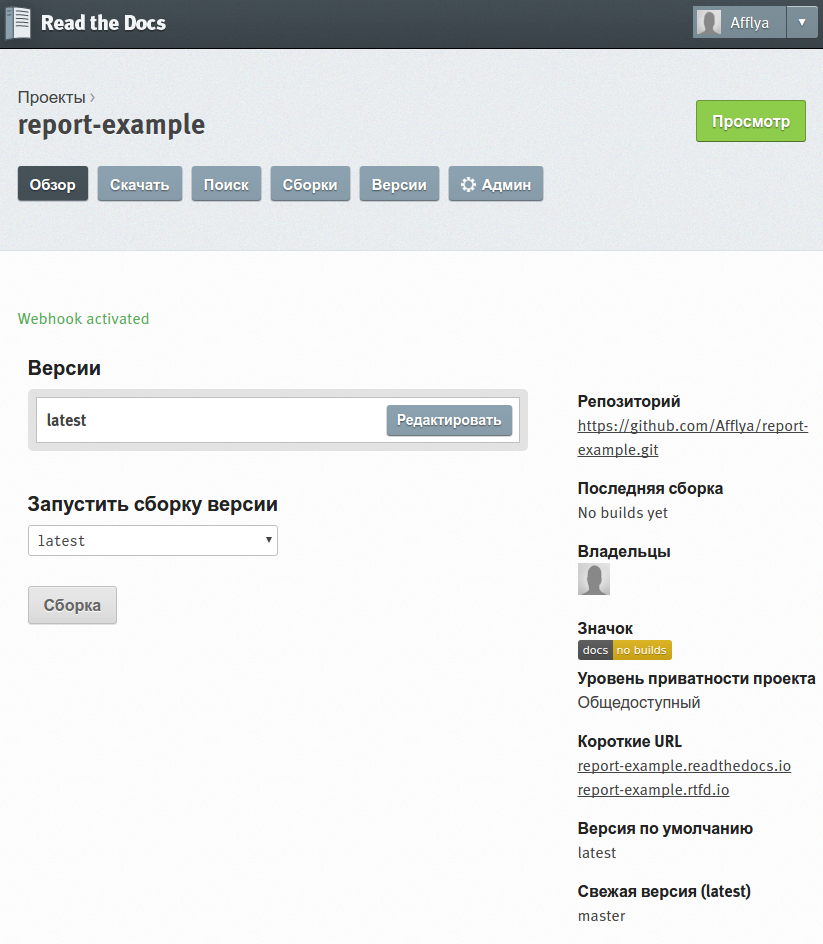The width and height of the screenshot is (823, 944).
Task: Select the Обзор tab
Action: 53,184
